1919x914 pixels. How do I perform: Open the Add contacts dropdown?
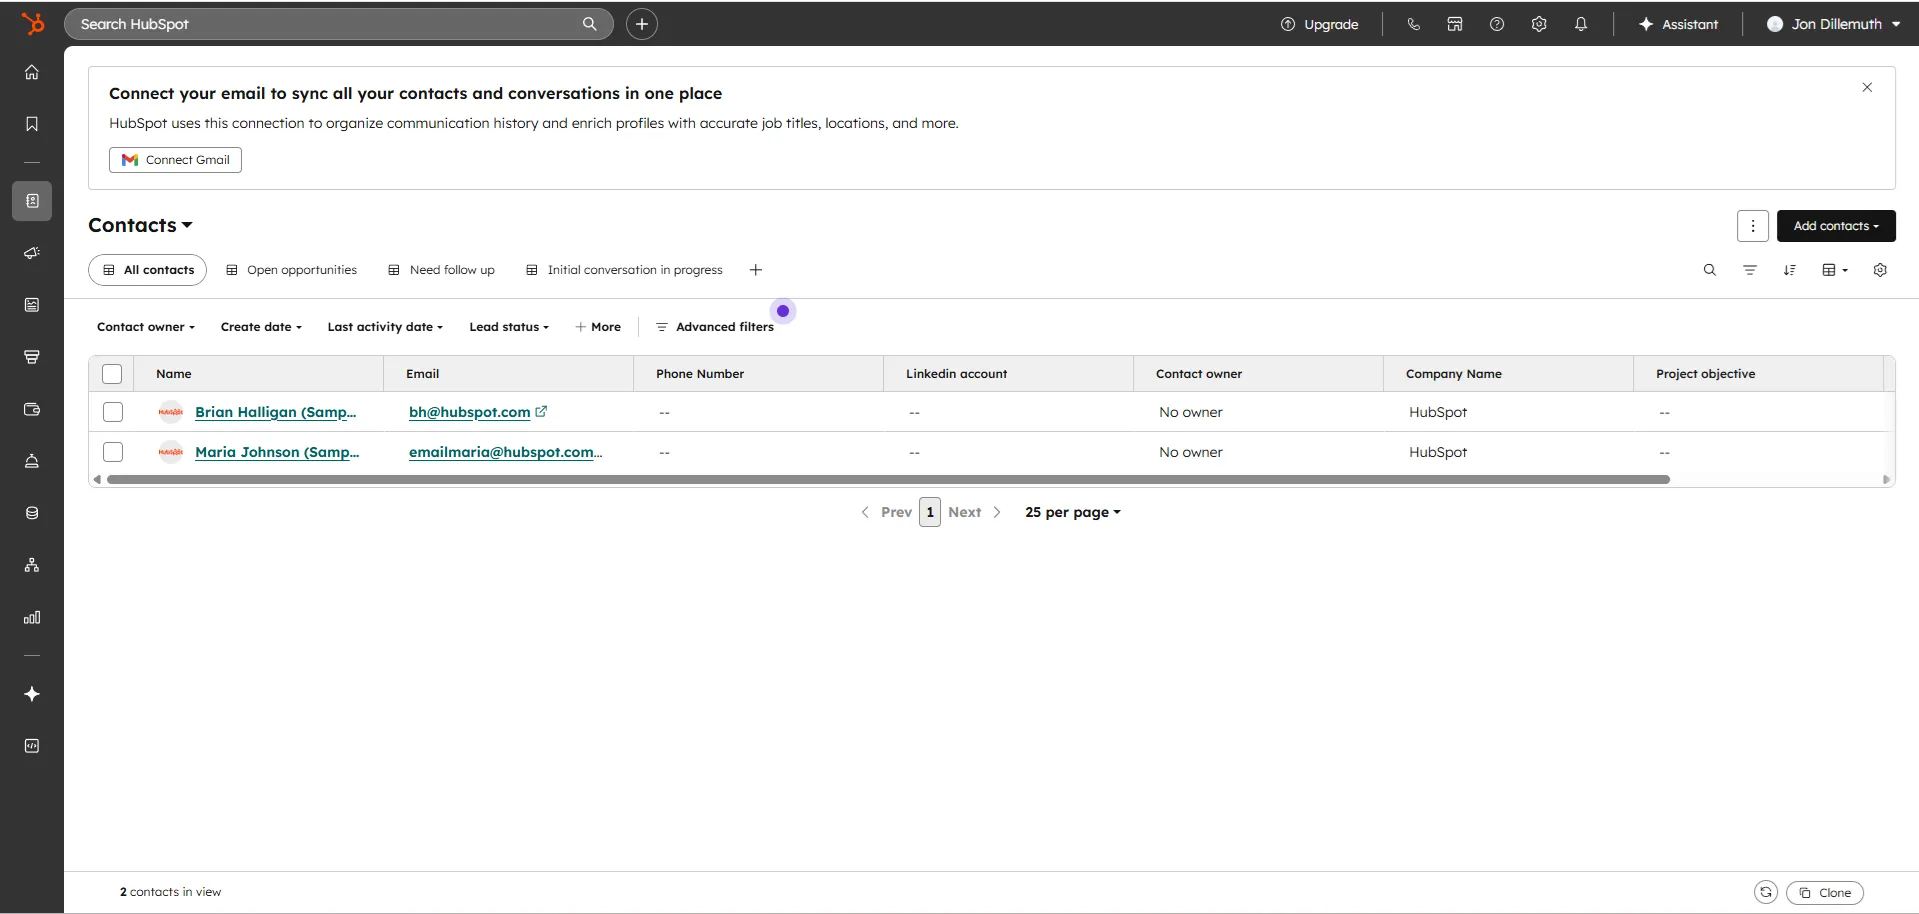[x=1836, y=226]
